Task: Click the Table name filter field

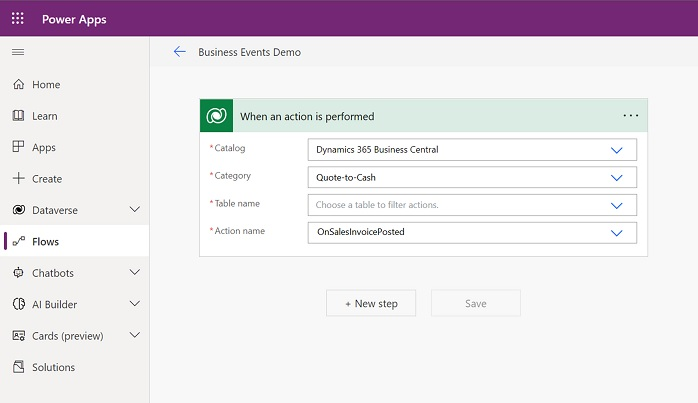Action: pyautogui.click(x=460, y=205)
